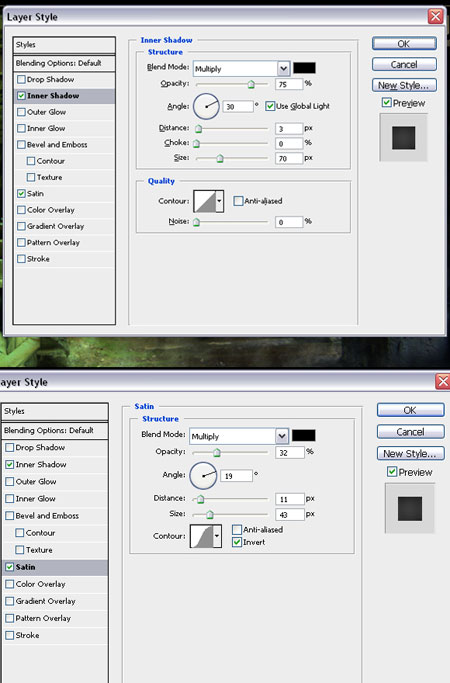This screenshot has height=683, width=450.
Task: Click Satin Opacity value field
Action: (x=290, y=453)
